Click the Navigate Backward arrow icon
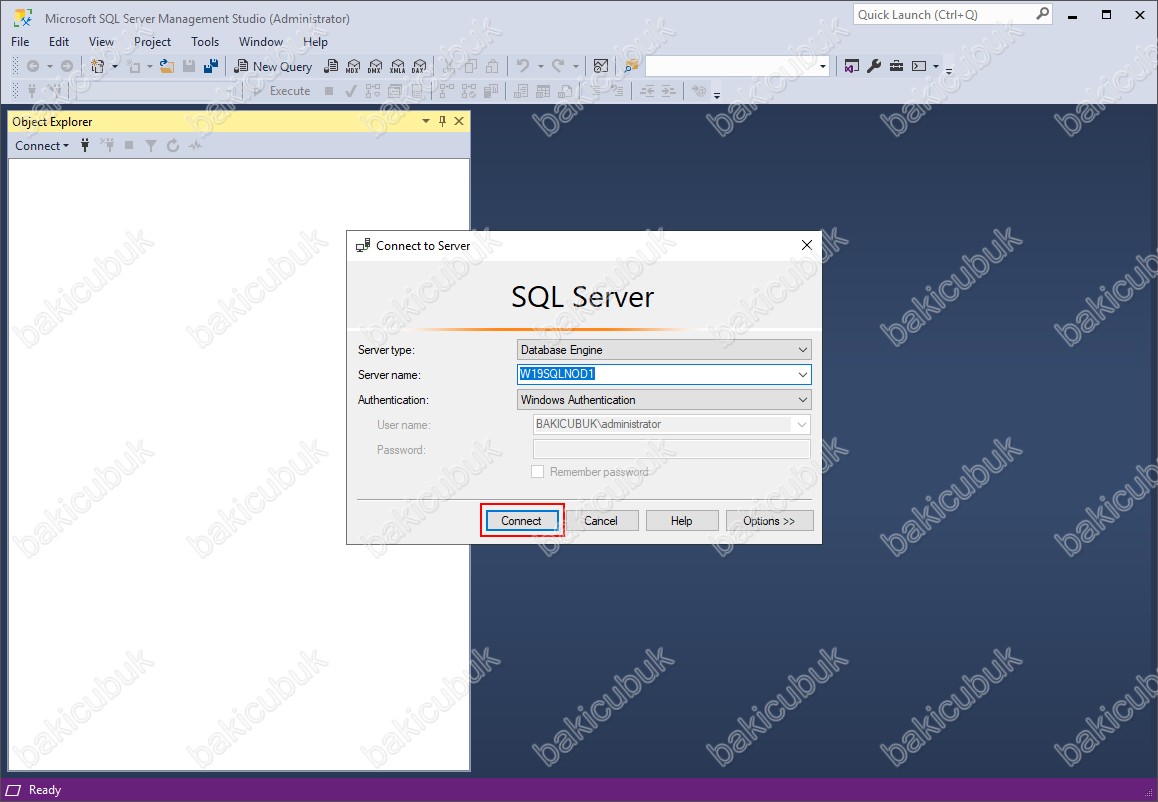The height and width of the screenshot is (802, 1158). [33, 66]
